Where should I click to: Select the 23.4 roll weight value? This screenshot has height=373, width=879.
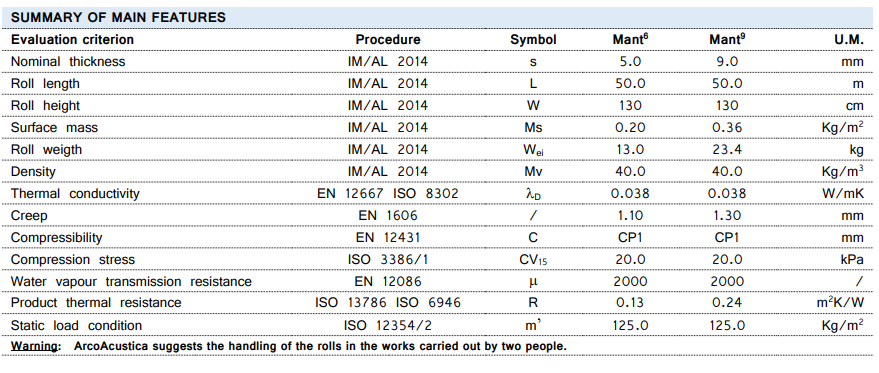[x=727, y=150]
